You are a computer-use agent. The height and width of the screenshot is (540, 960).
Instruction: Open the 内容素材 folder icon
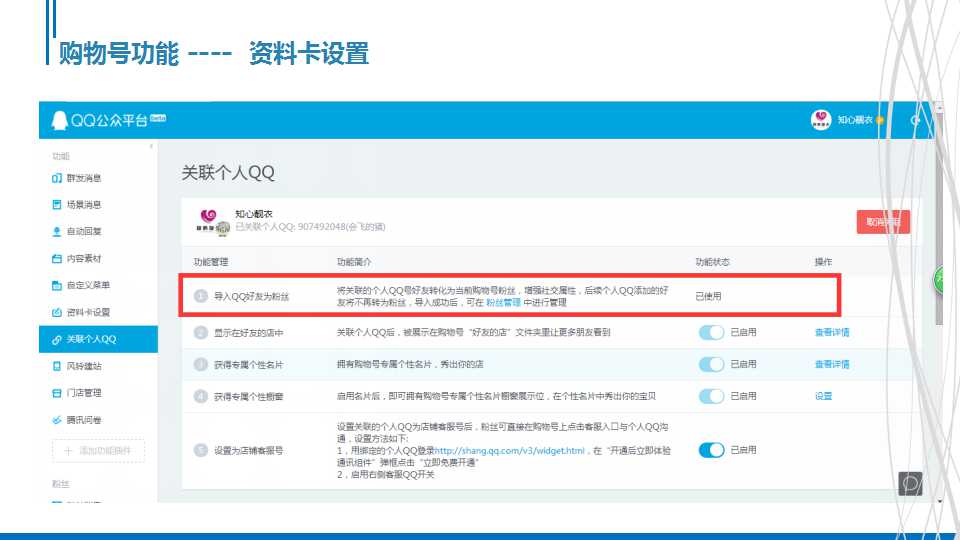(x=57, y=258)
